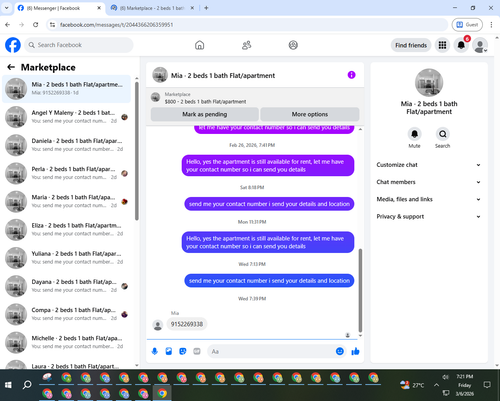Viewport: 500px width, 401px height.
Task: Open Chrome tab search dropdown arrow
Action: tap(6, 8)
